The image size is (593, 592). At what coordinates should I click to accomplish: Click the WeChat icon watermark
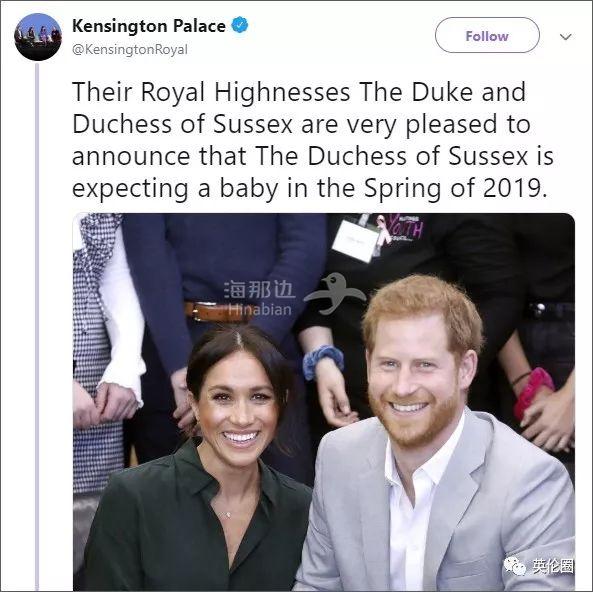(515, 566)
